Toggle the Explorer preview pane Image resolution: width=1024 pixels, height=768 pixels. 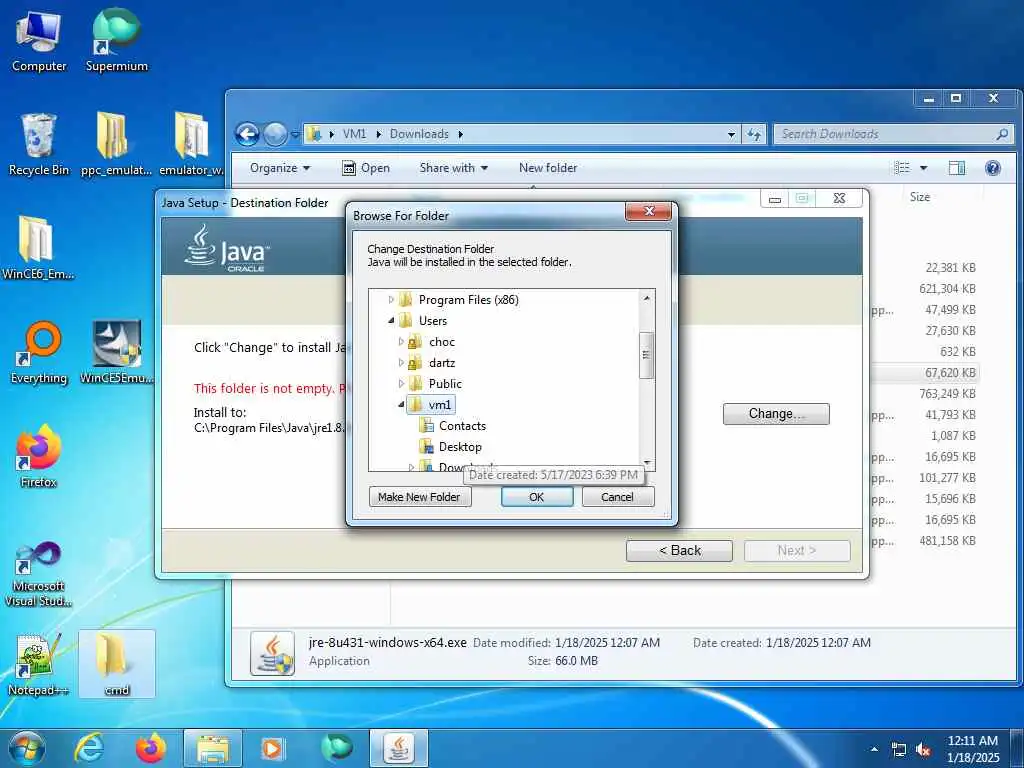click(957, 168)
